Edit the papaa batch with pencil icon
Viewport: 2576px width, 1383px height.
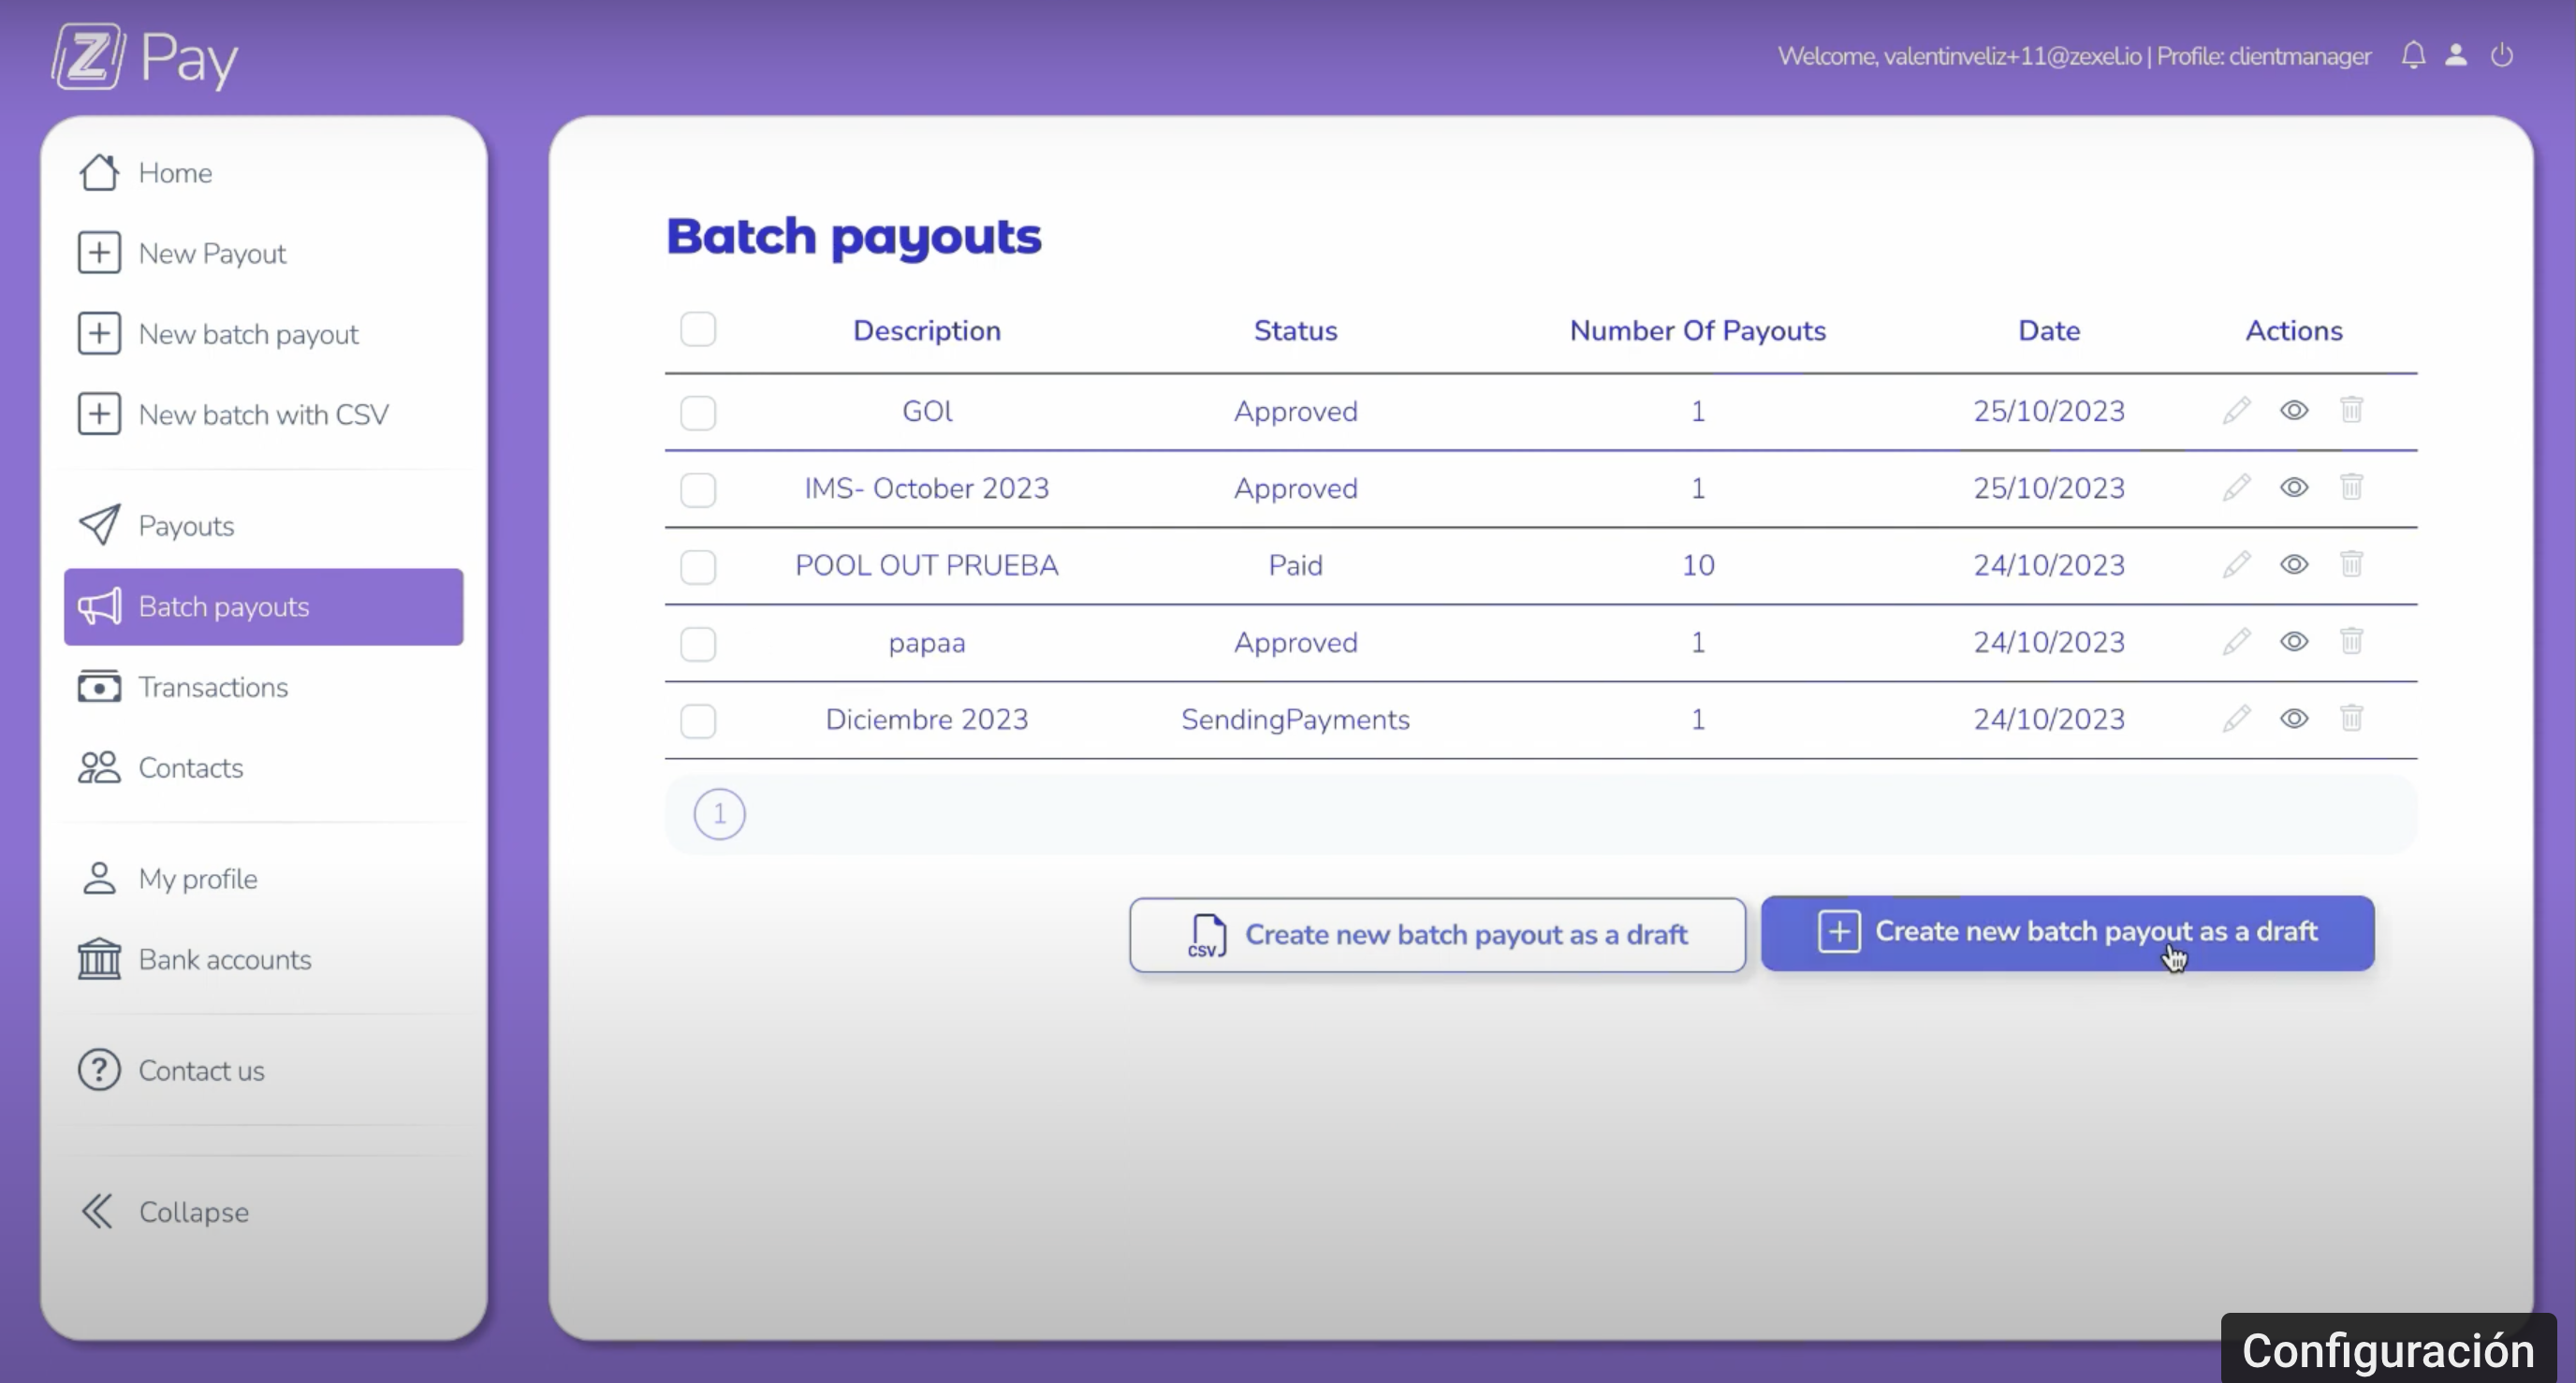point(2236,641)
